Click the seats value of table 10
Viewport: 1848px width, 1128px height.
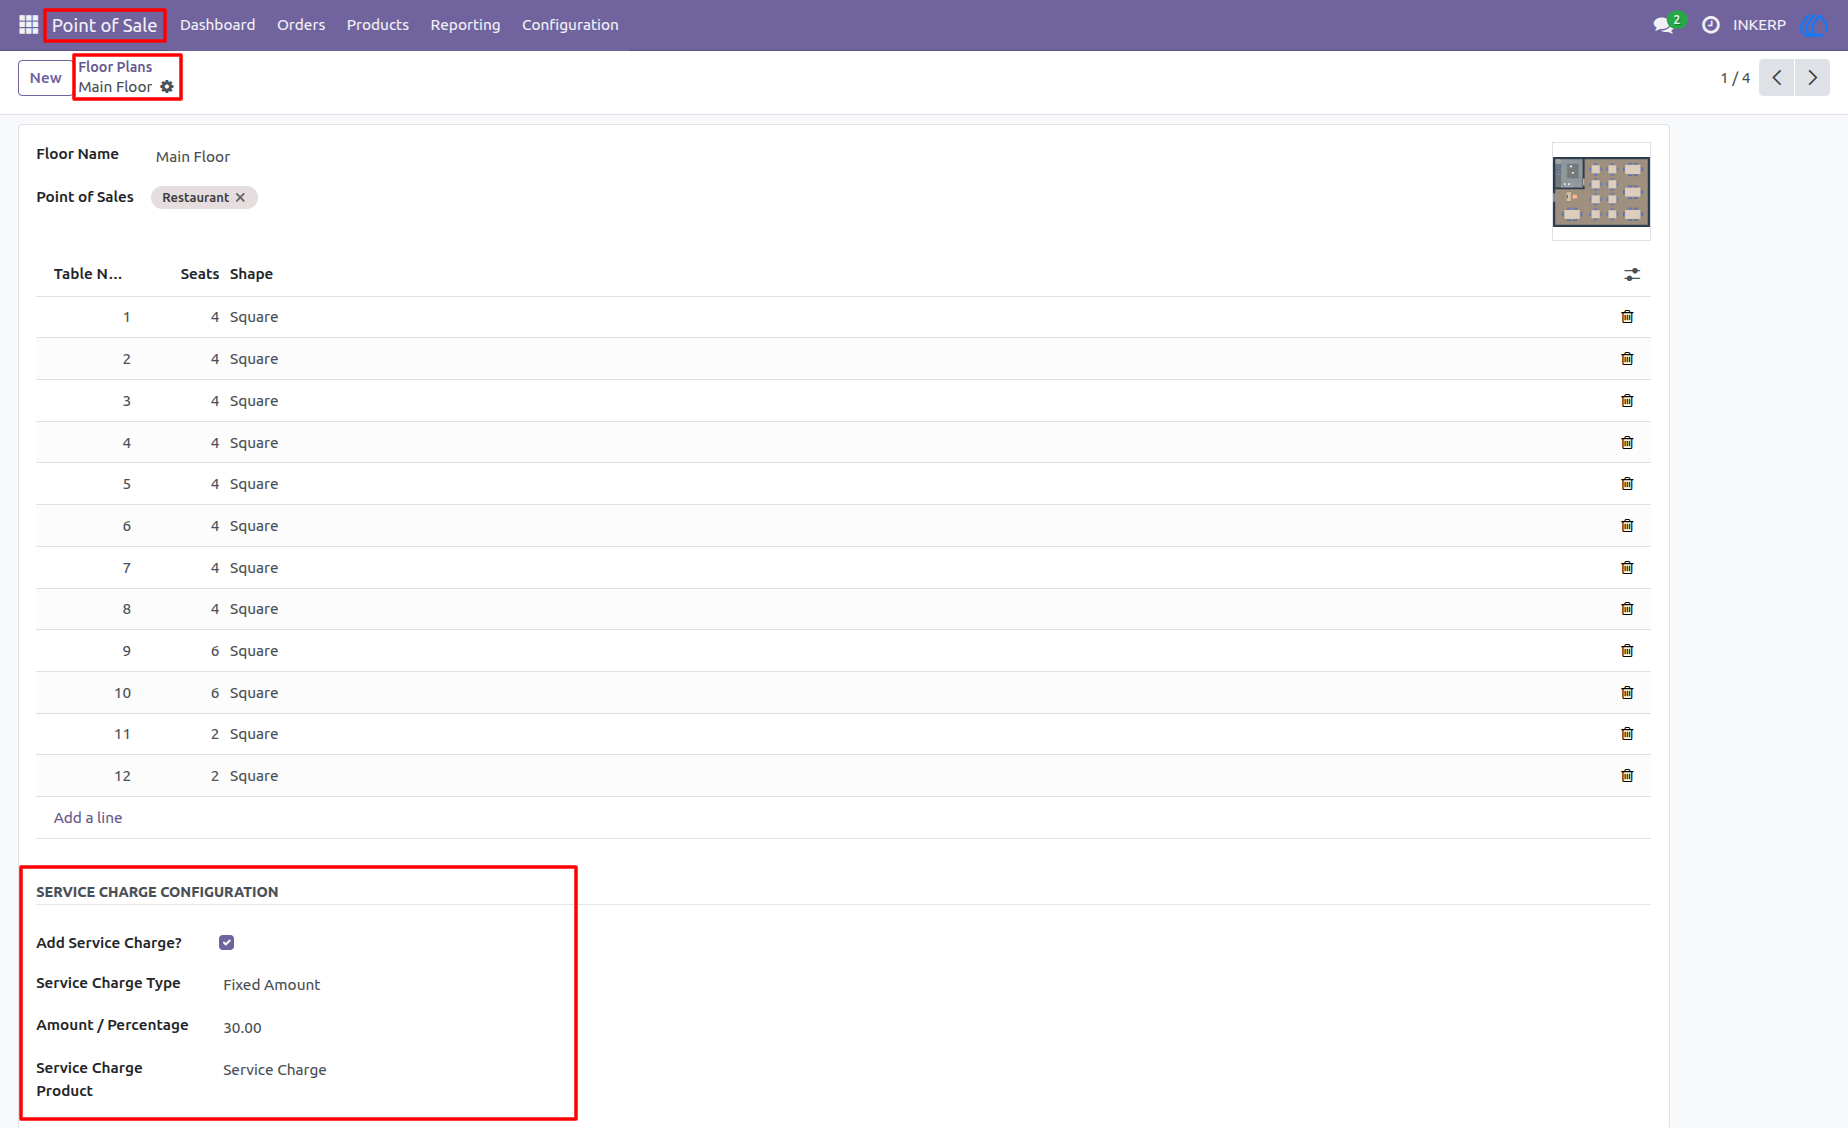(x=215, y=693)
